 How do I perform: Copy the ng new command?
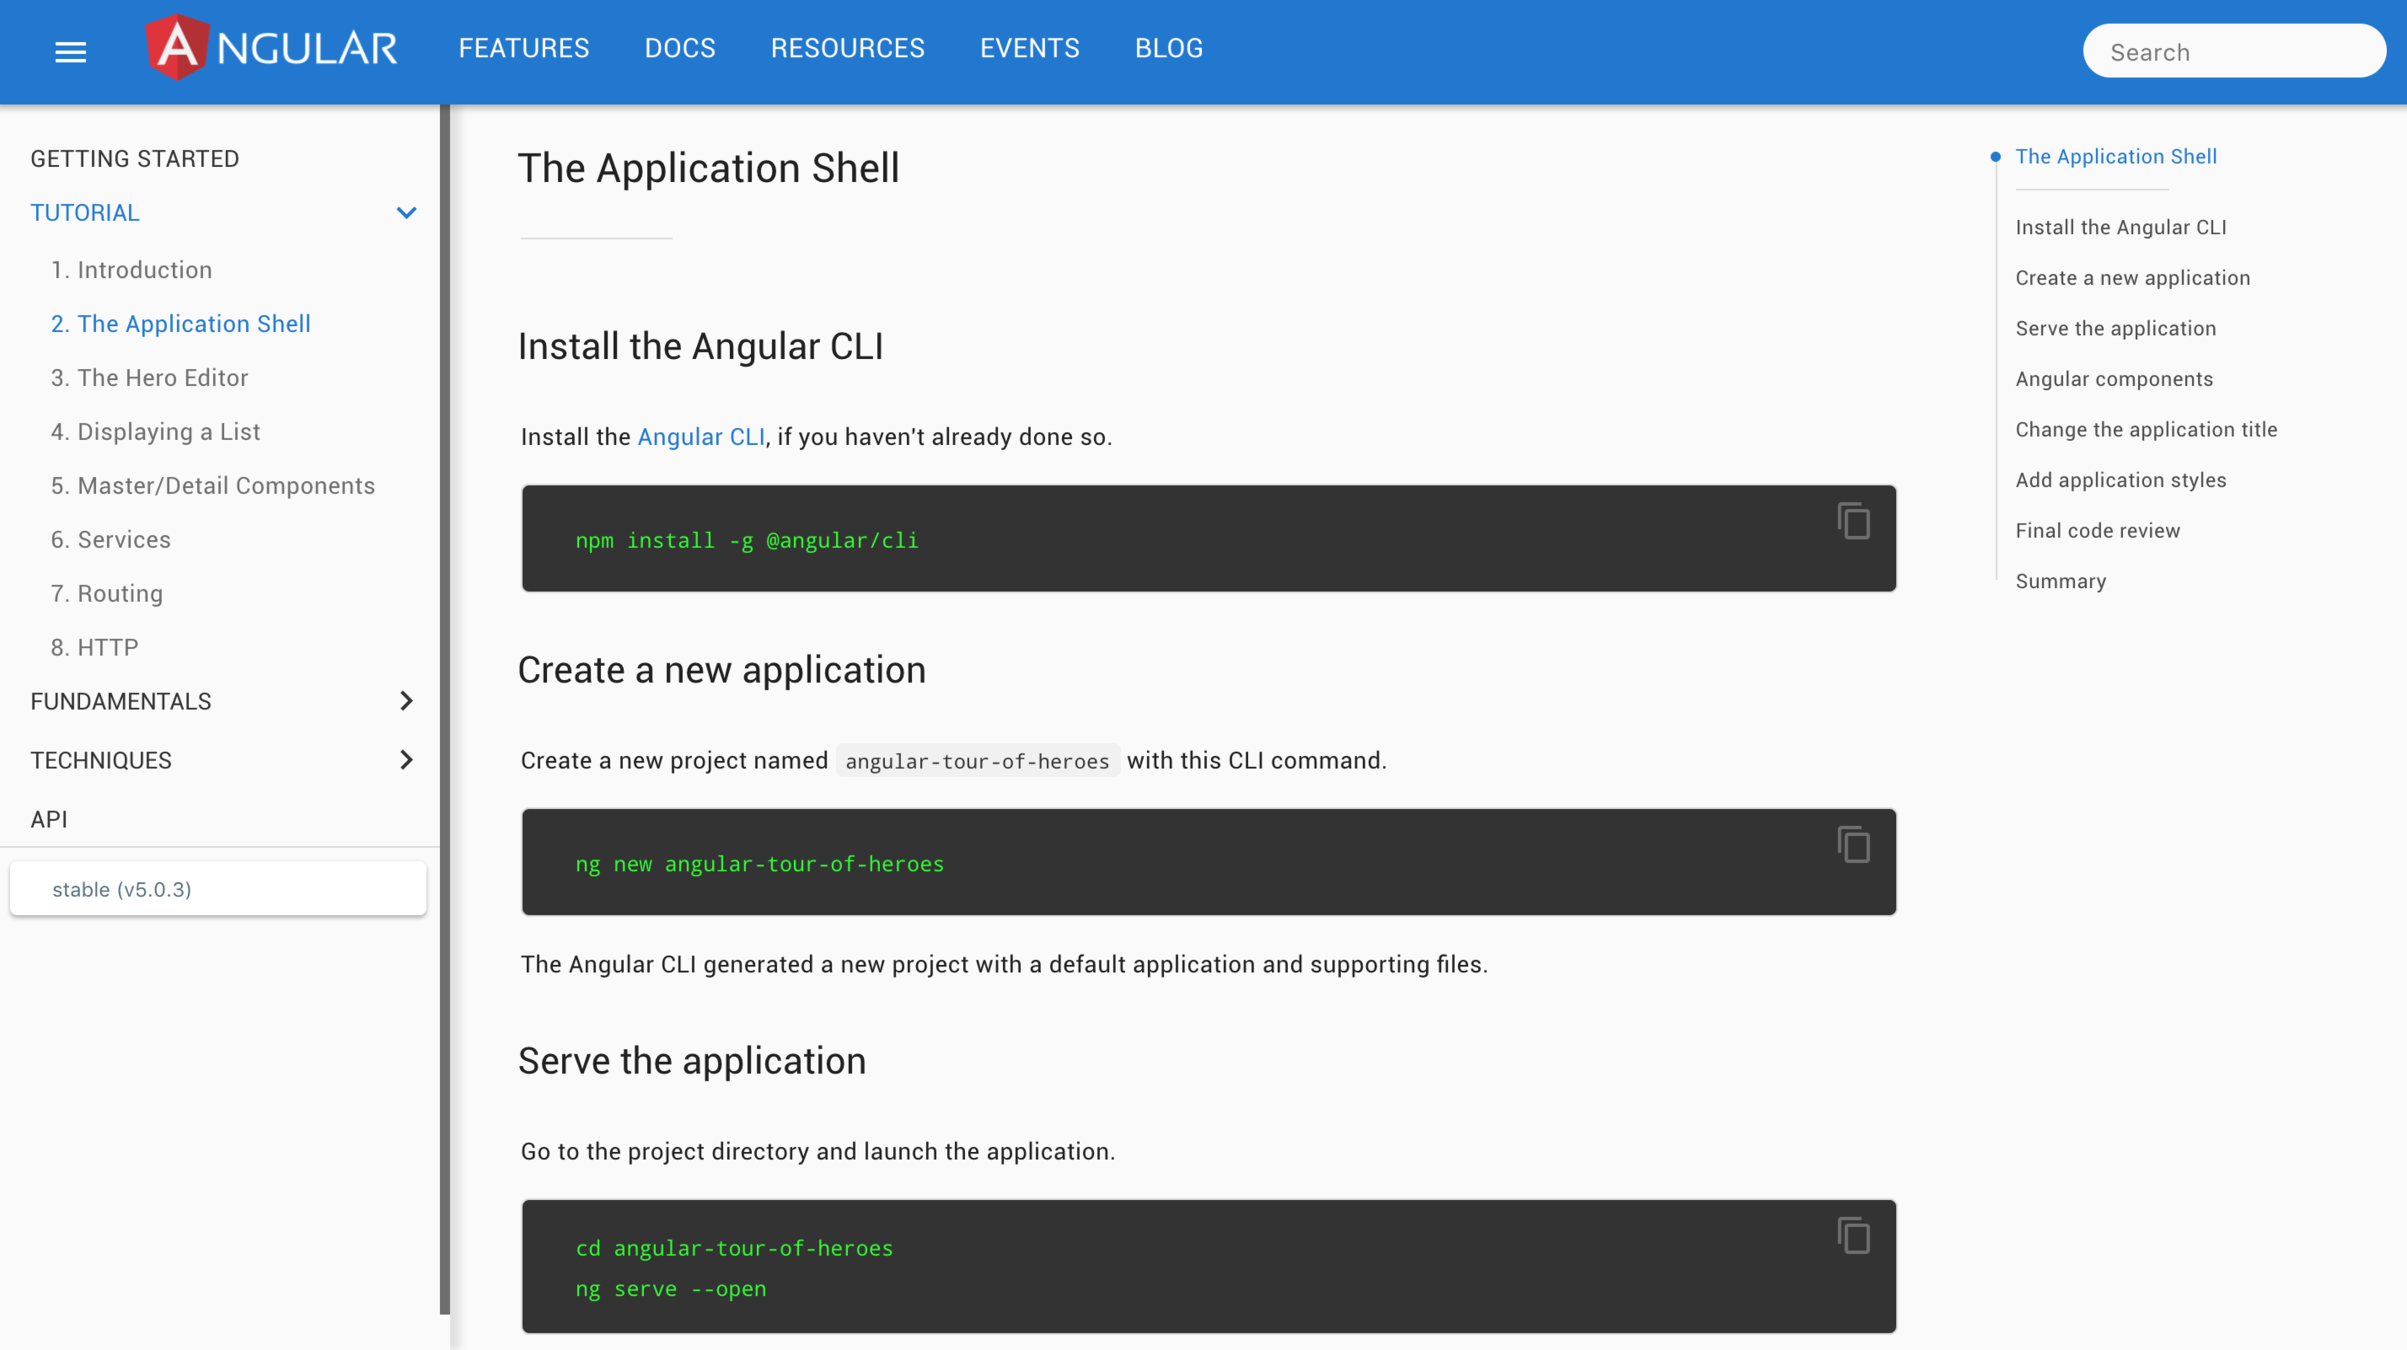1853,845
